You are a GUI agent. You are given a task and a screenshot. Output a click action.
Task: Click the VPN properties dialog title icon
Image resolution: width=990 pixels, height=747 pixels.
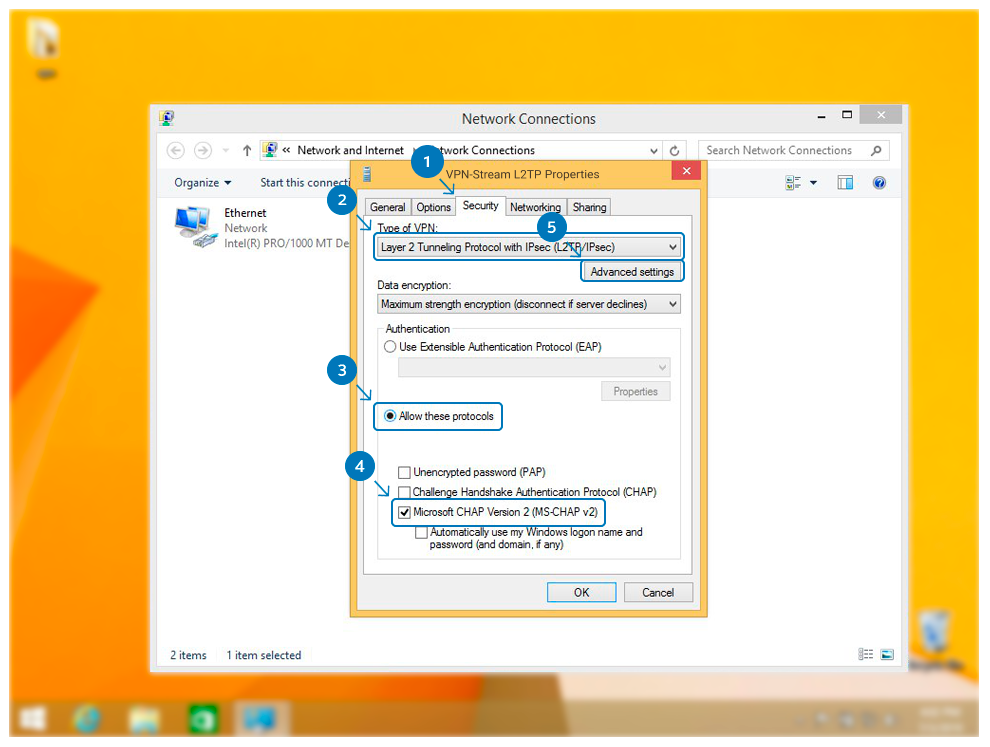367,174
